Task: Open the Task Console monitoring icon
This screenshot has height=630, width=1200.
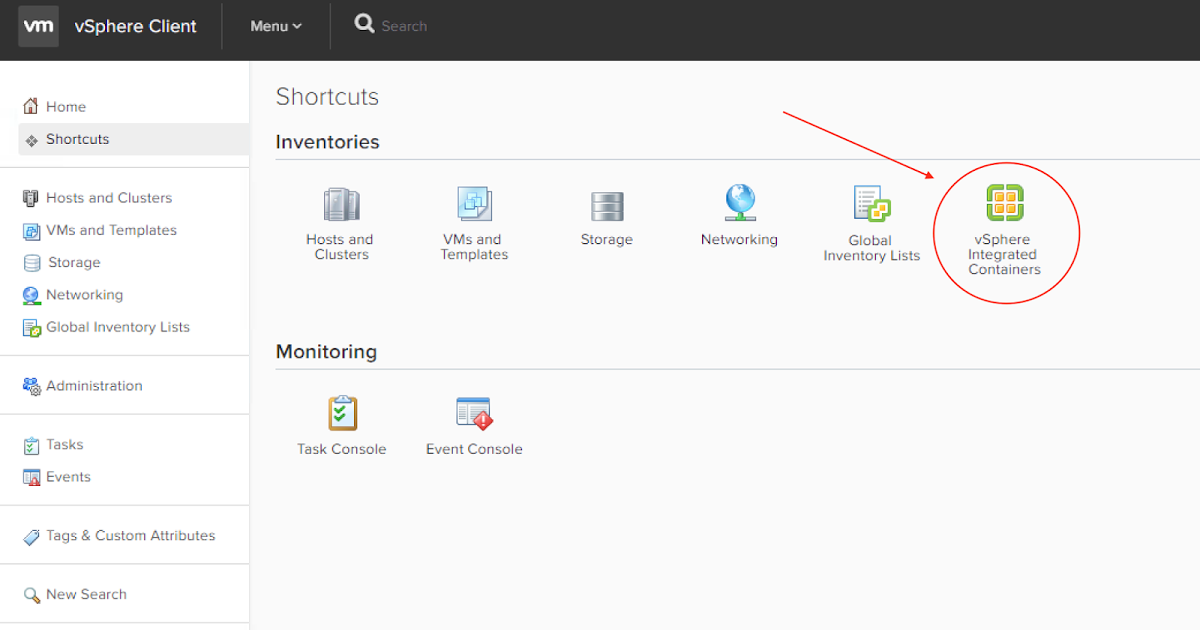Action: (x=342, y=414)
